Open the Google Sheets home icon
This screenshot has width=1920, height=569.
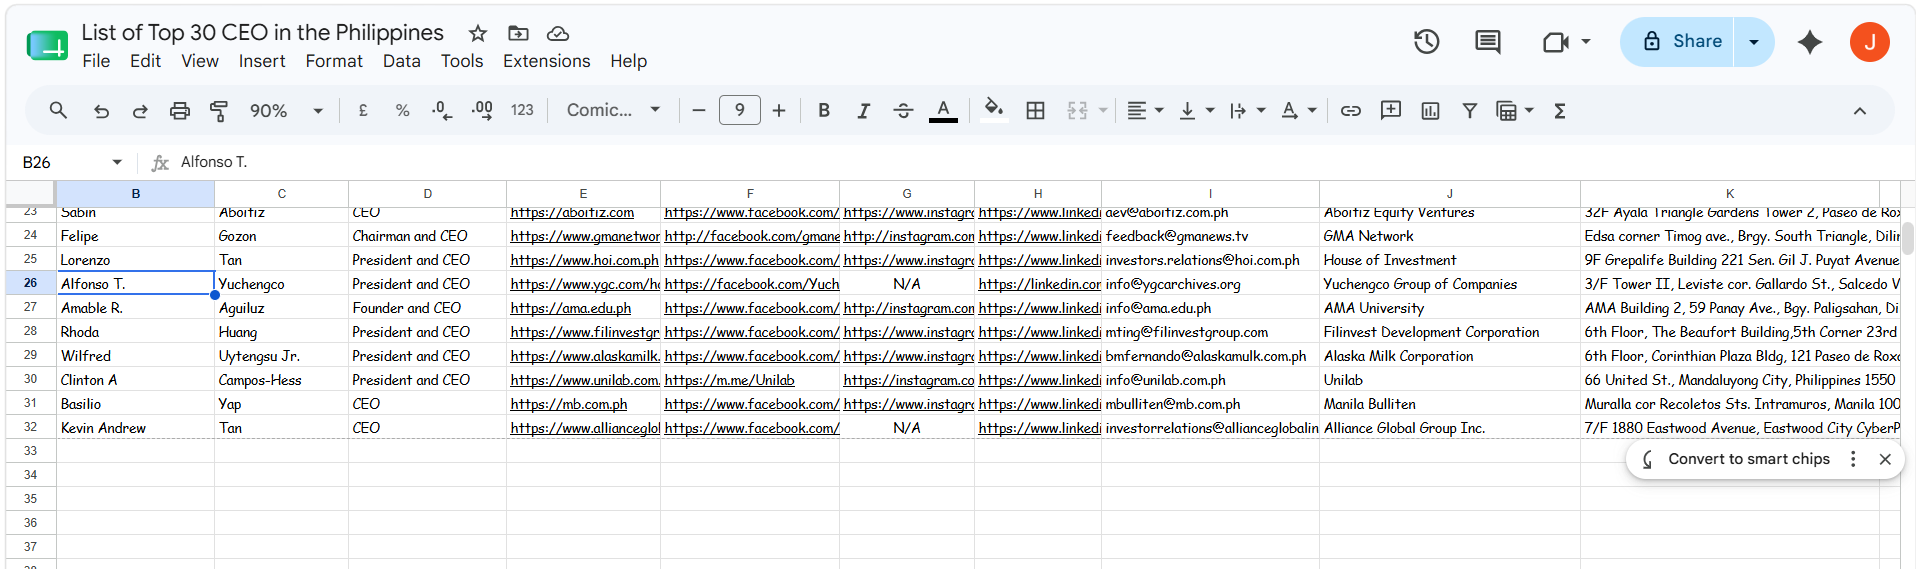47,45
